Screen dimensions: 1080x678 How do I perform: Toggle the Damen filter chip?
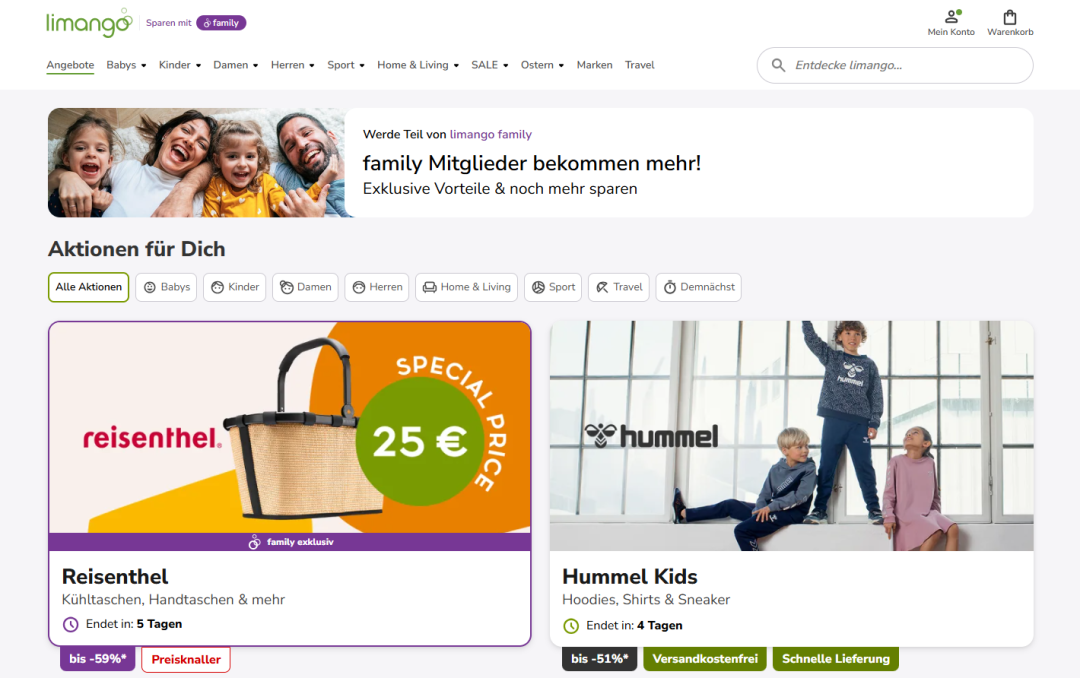click(x=305, y=287)
